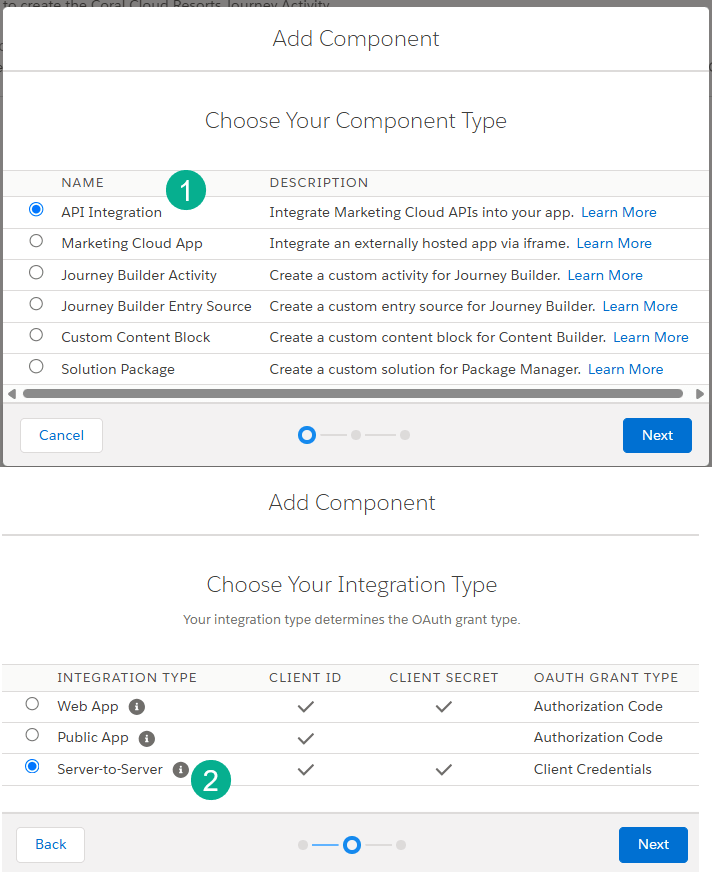Click 'Client Credentials' grant type cell
The width and height of the screenshot is (712, 872).
(592, 769)
